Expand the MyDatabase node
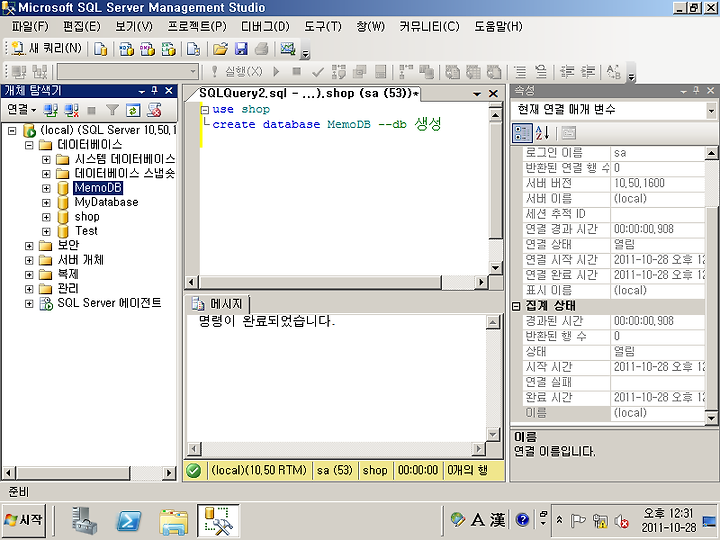 (46, 202)
